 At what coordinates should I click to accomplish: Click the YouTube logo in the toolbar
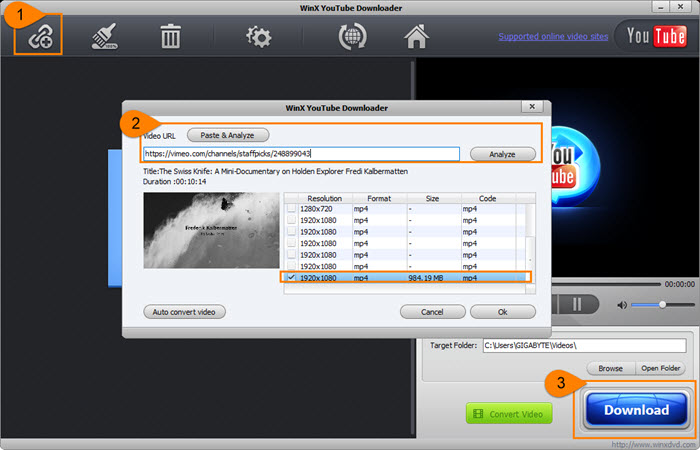[x=655, y=36]
